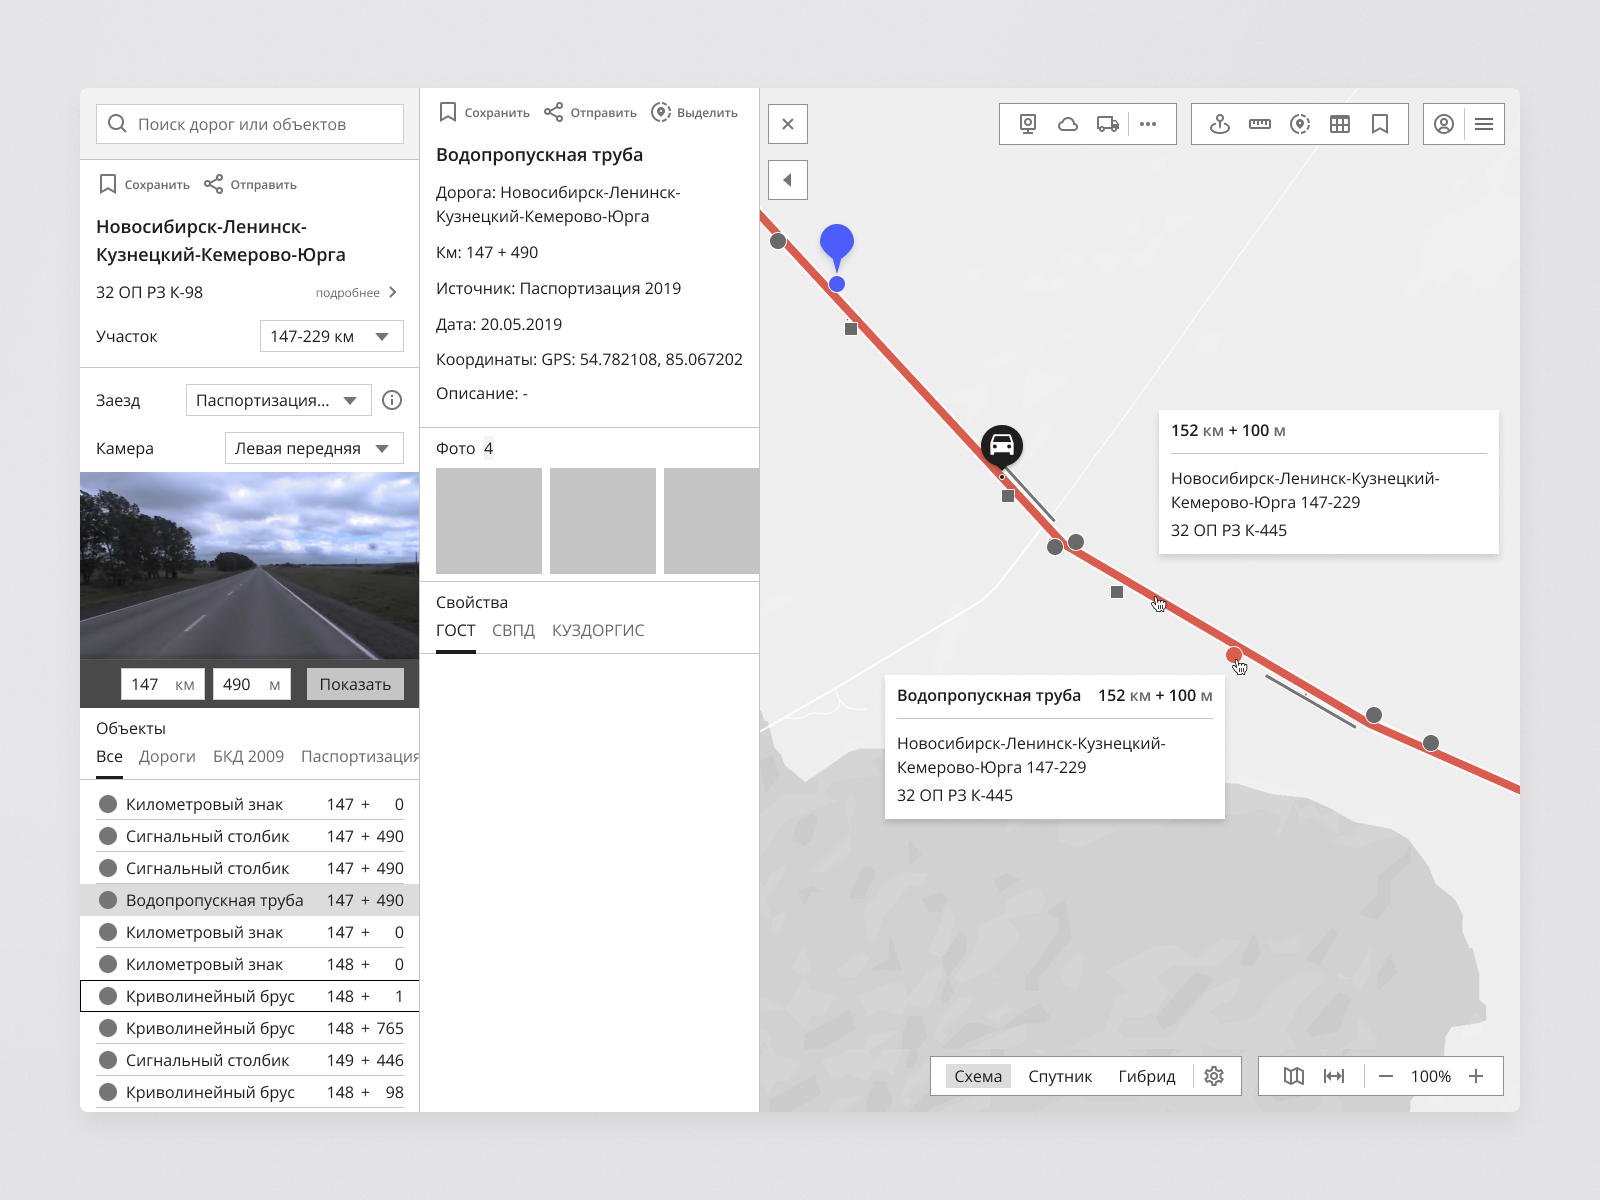Open the user profile icon
This screenshot has height=1200, width=1600.
click(x=1444, y=124)
